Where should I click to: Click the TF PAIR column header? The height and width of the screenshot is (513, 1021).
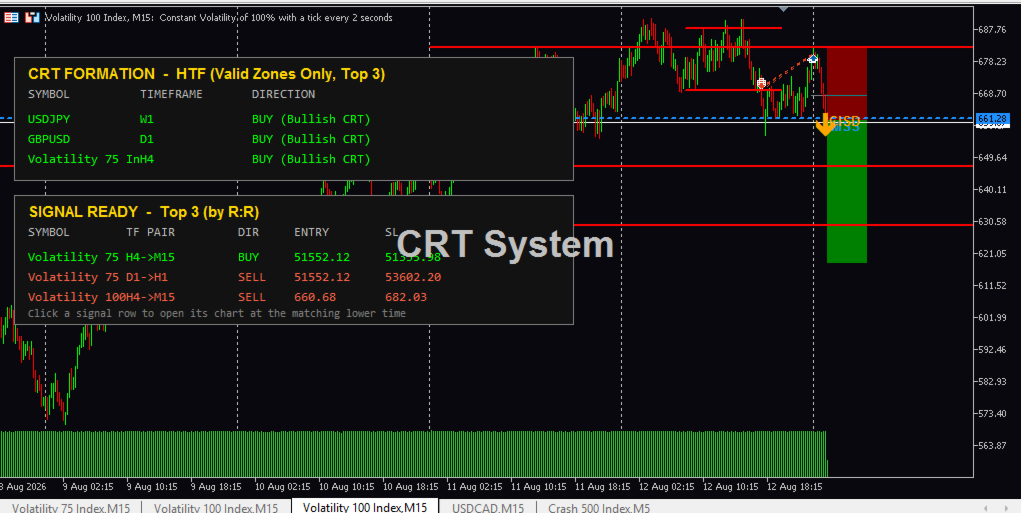150,232
